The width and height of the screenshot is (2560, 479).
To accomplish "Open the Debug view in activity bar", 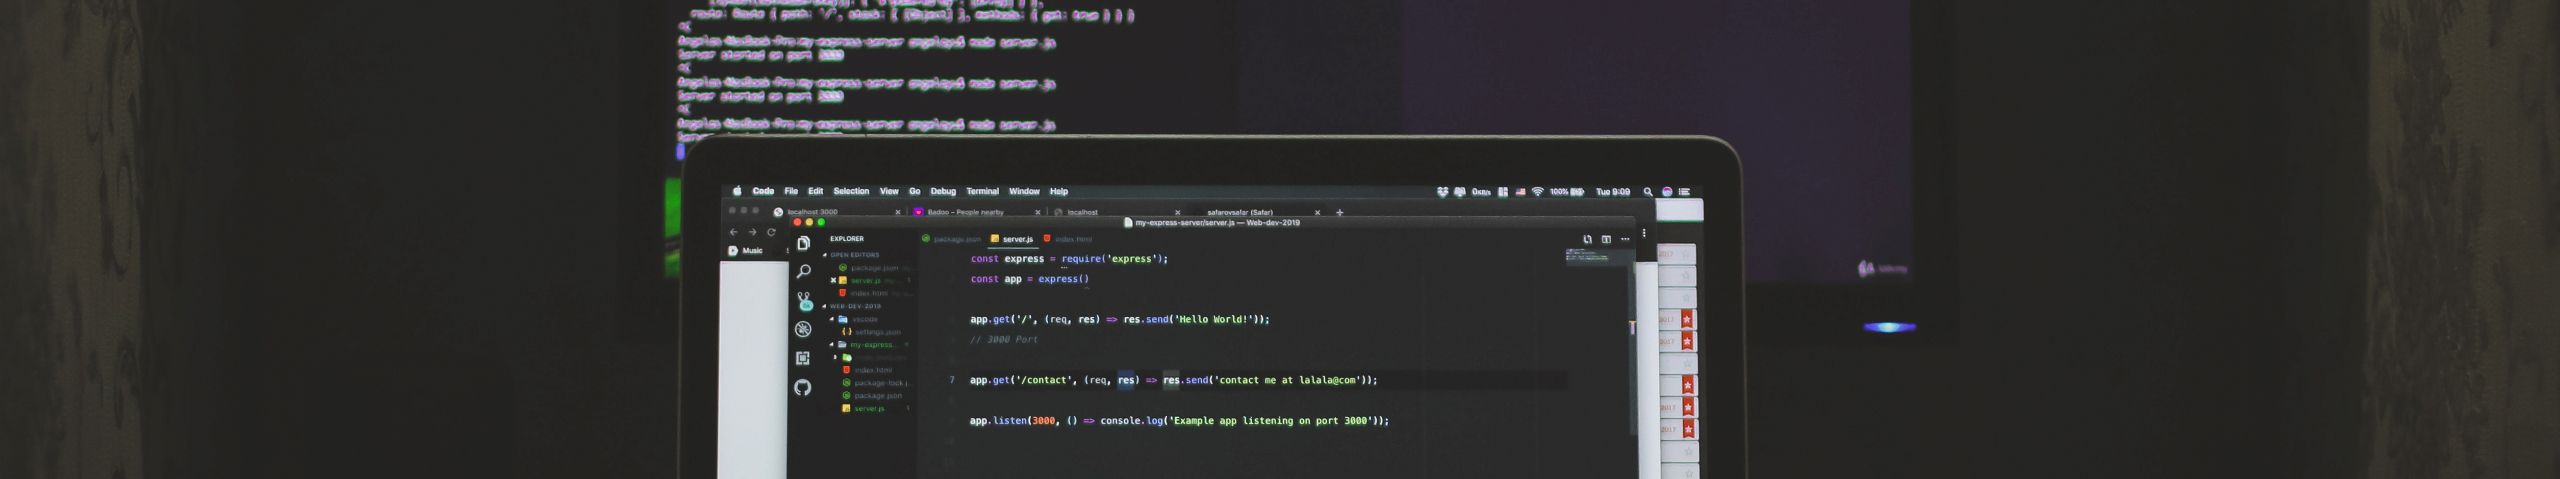I will pyautogui.click(x=803, y=329).
